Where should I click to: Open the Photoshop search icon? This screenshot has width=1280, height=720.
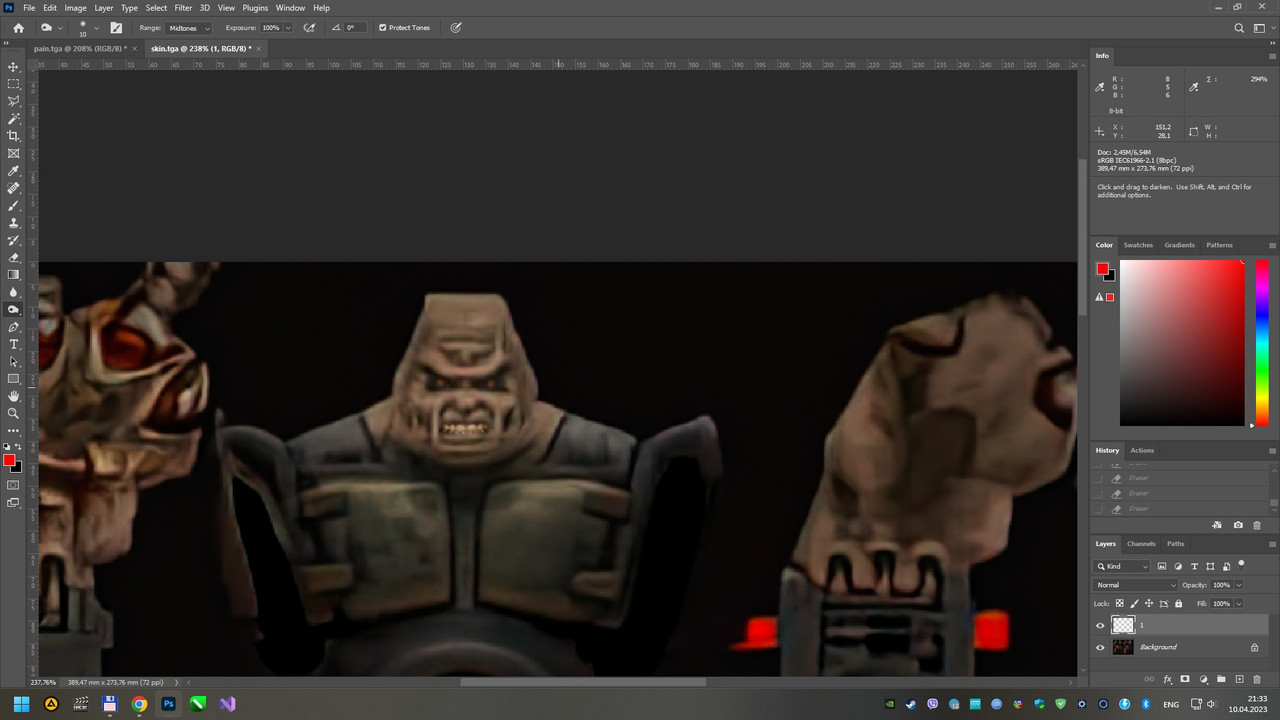[1239, 28]
